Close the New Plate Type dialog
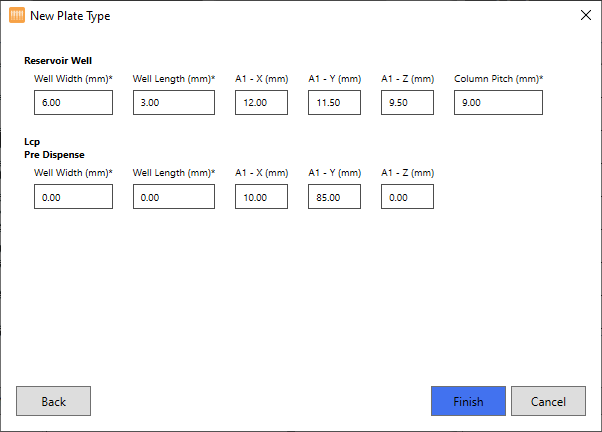Viewport: 602px width, 432px height. (x=586, y=15)
